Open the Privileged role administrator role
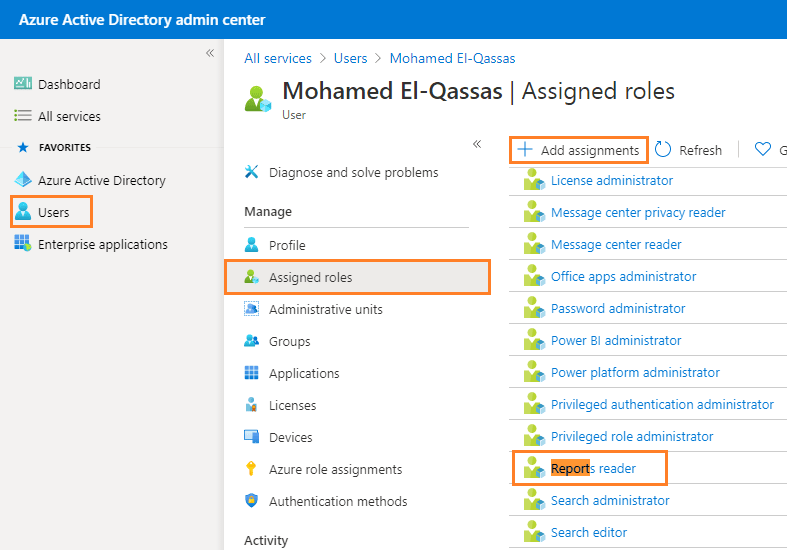This screenshot has height=550, width=787. click(632, 437)
